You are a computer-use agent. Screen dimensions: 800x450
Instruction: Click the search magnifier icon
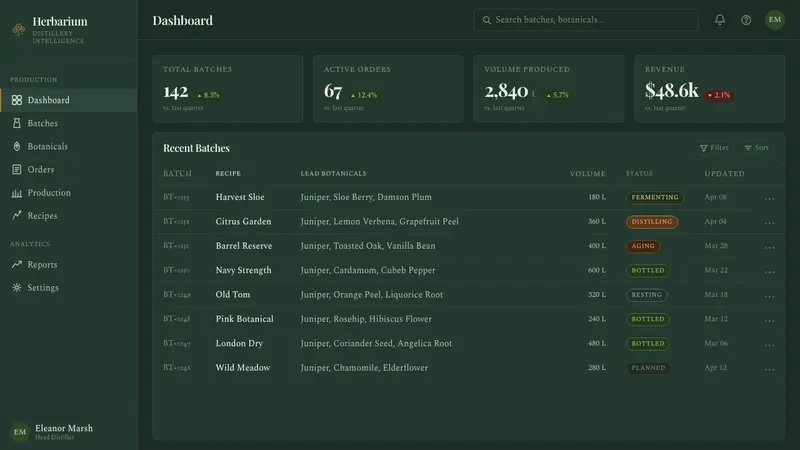coord(487,20)
